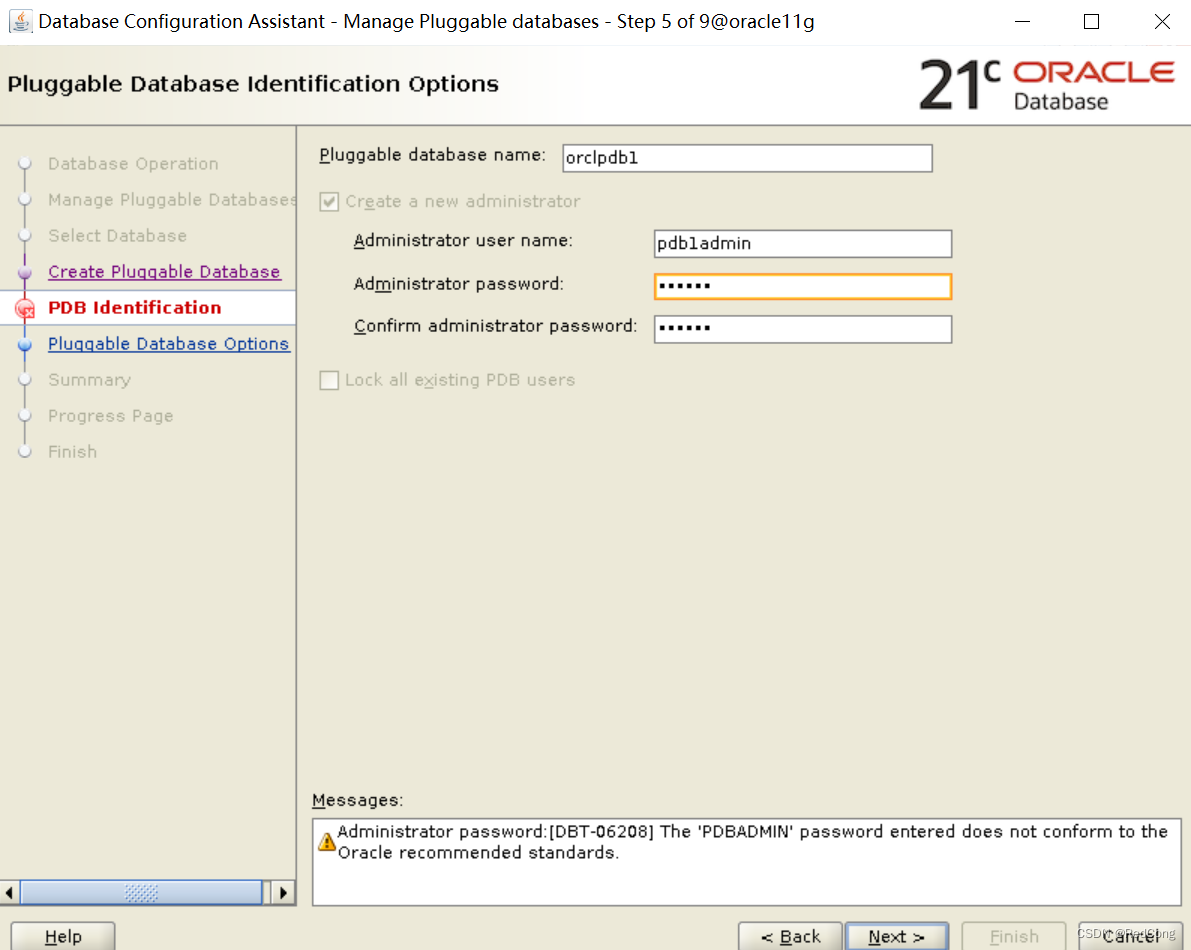The image size is (1191, 950).
Task: Focus the Pluggable database name field
Action: pyautogui.click(x=747, y=158)
